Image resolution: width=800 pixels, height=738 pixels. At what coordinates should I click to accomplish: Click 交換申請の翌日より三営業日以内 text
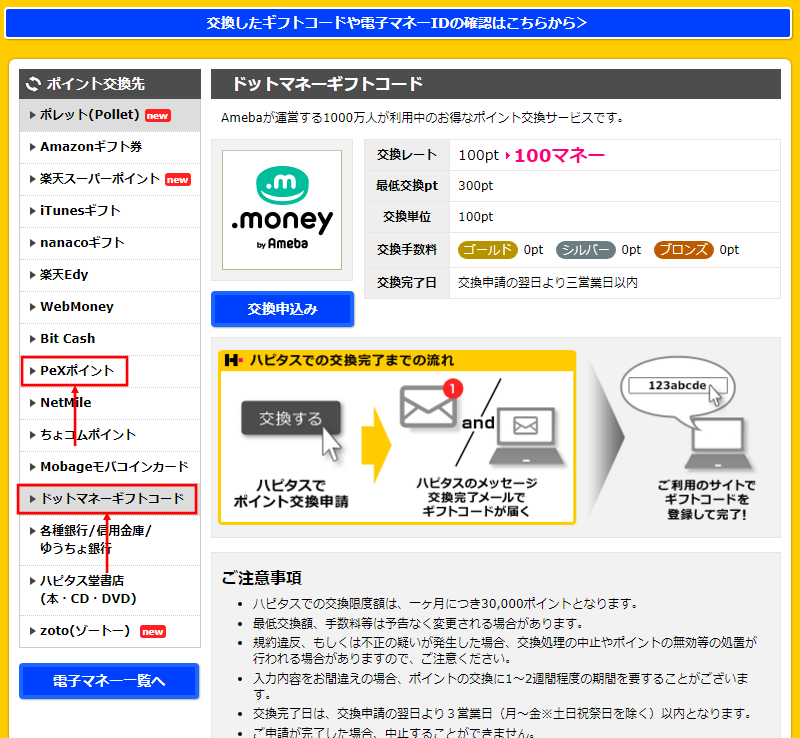click(x=548, y=282)
